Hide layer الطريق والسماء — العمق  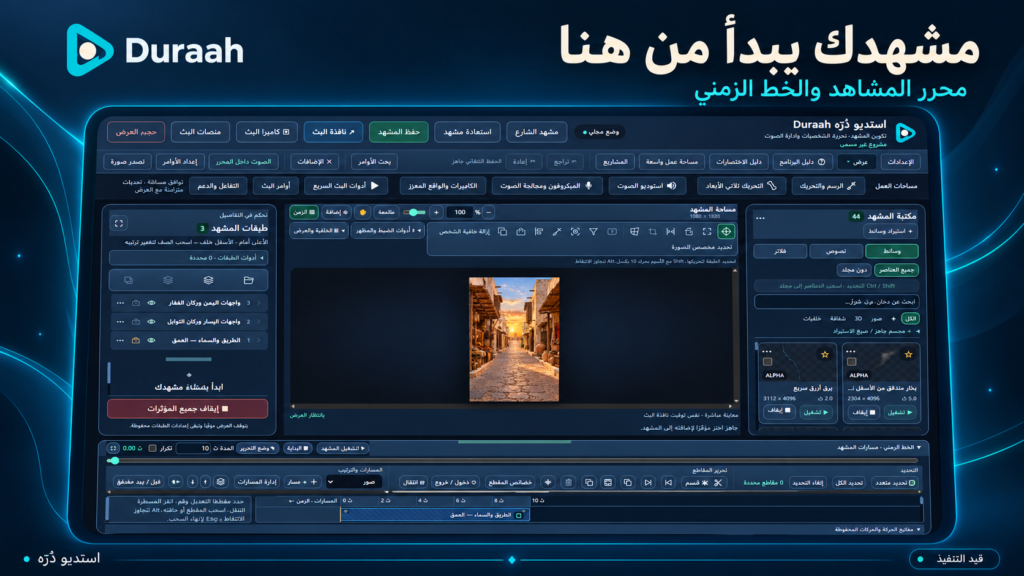point(152,340)
